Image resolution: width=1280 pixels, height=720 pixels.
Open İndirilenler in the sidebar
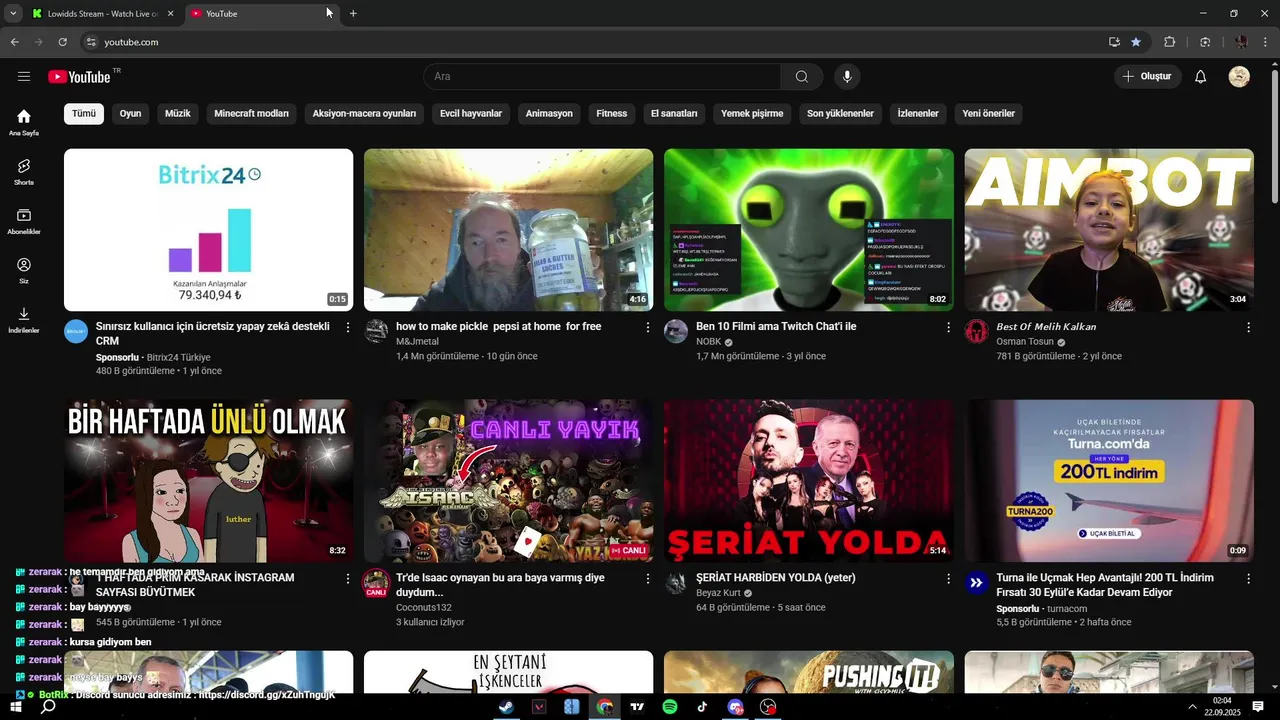coord(24,321)
